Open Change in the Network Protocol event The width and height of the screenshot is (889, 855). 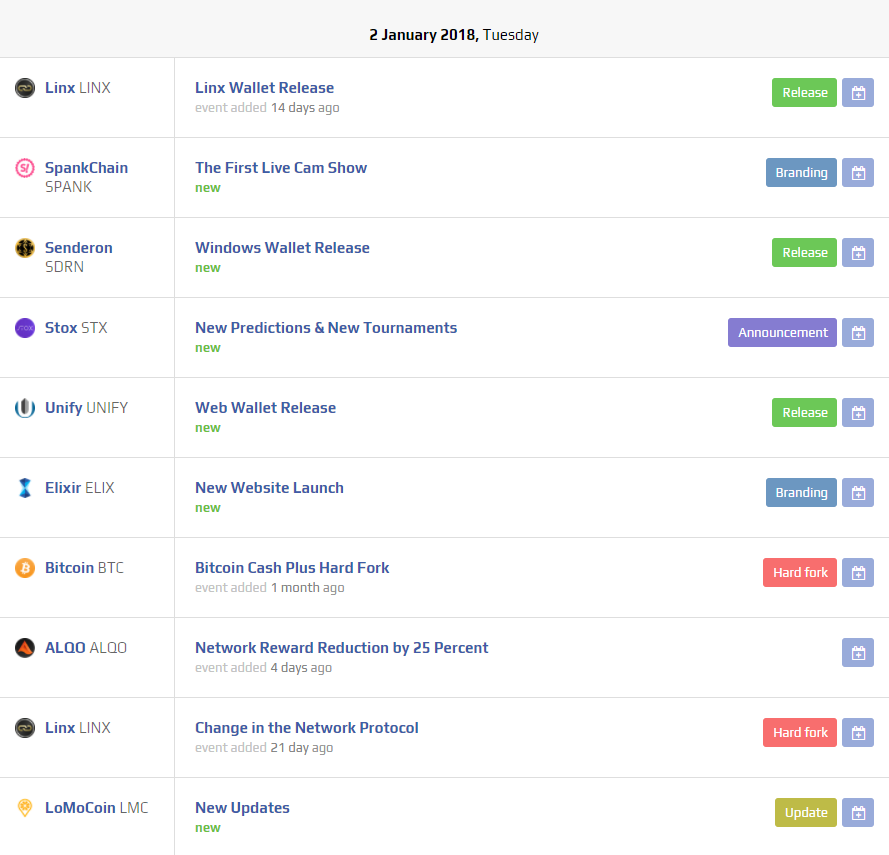307,727
